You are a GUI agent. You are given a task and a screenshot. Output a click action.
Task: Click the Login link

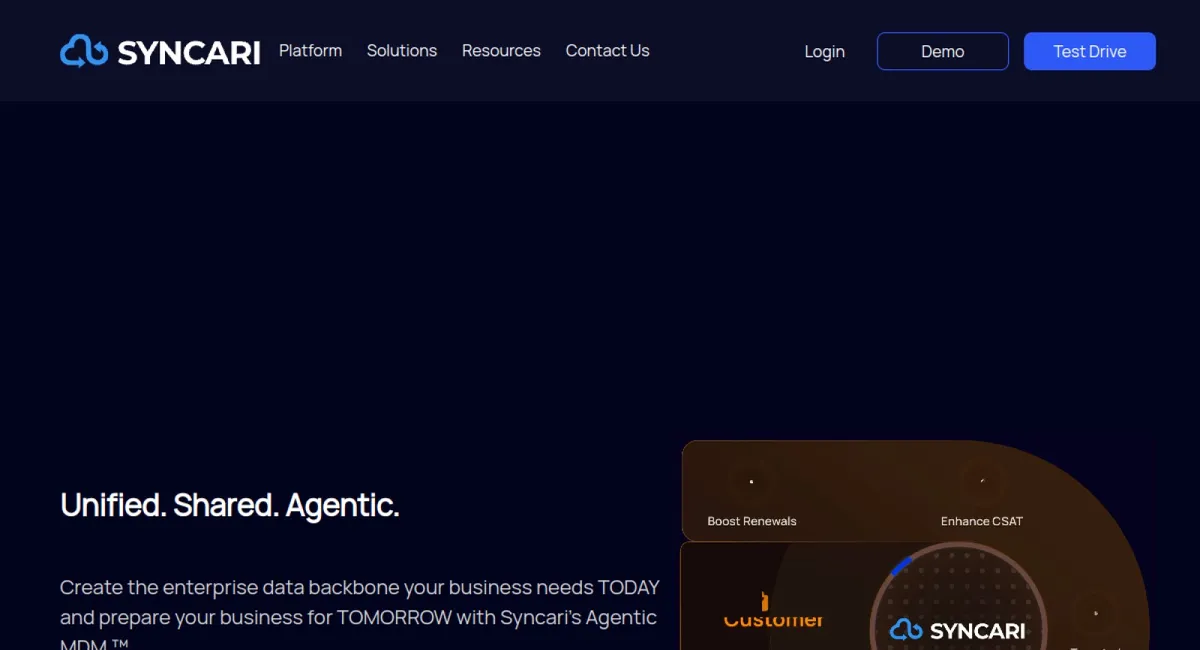pyautogui.click(x=825, y=51)
